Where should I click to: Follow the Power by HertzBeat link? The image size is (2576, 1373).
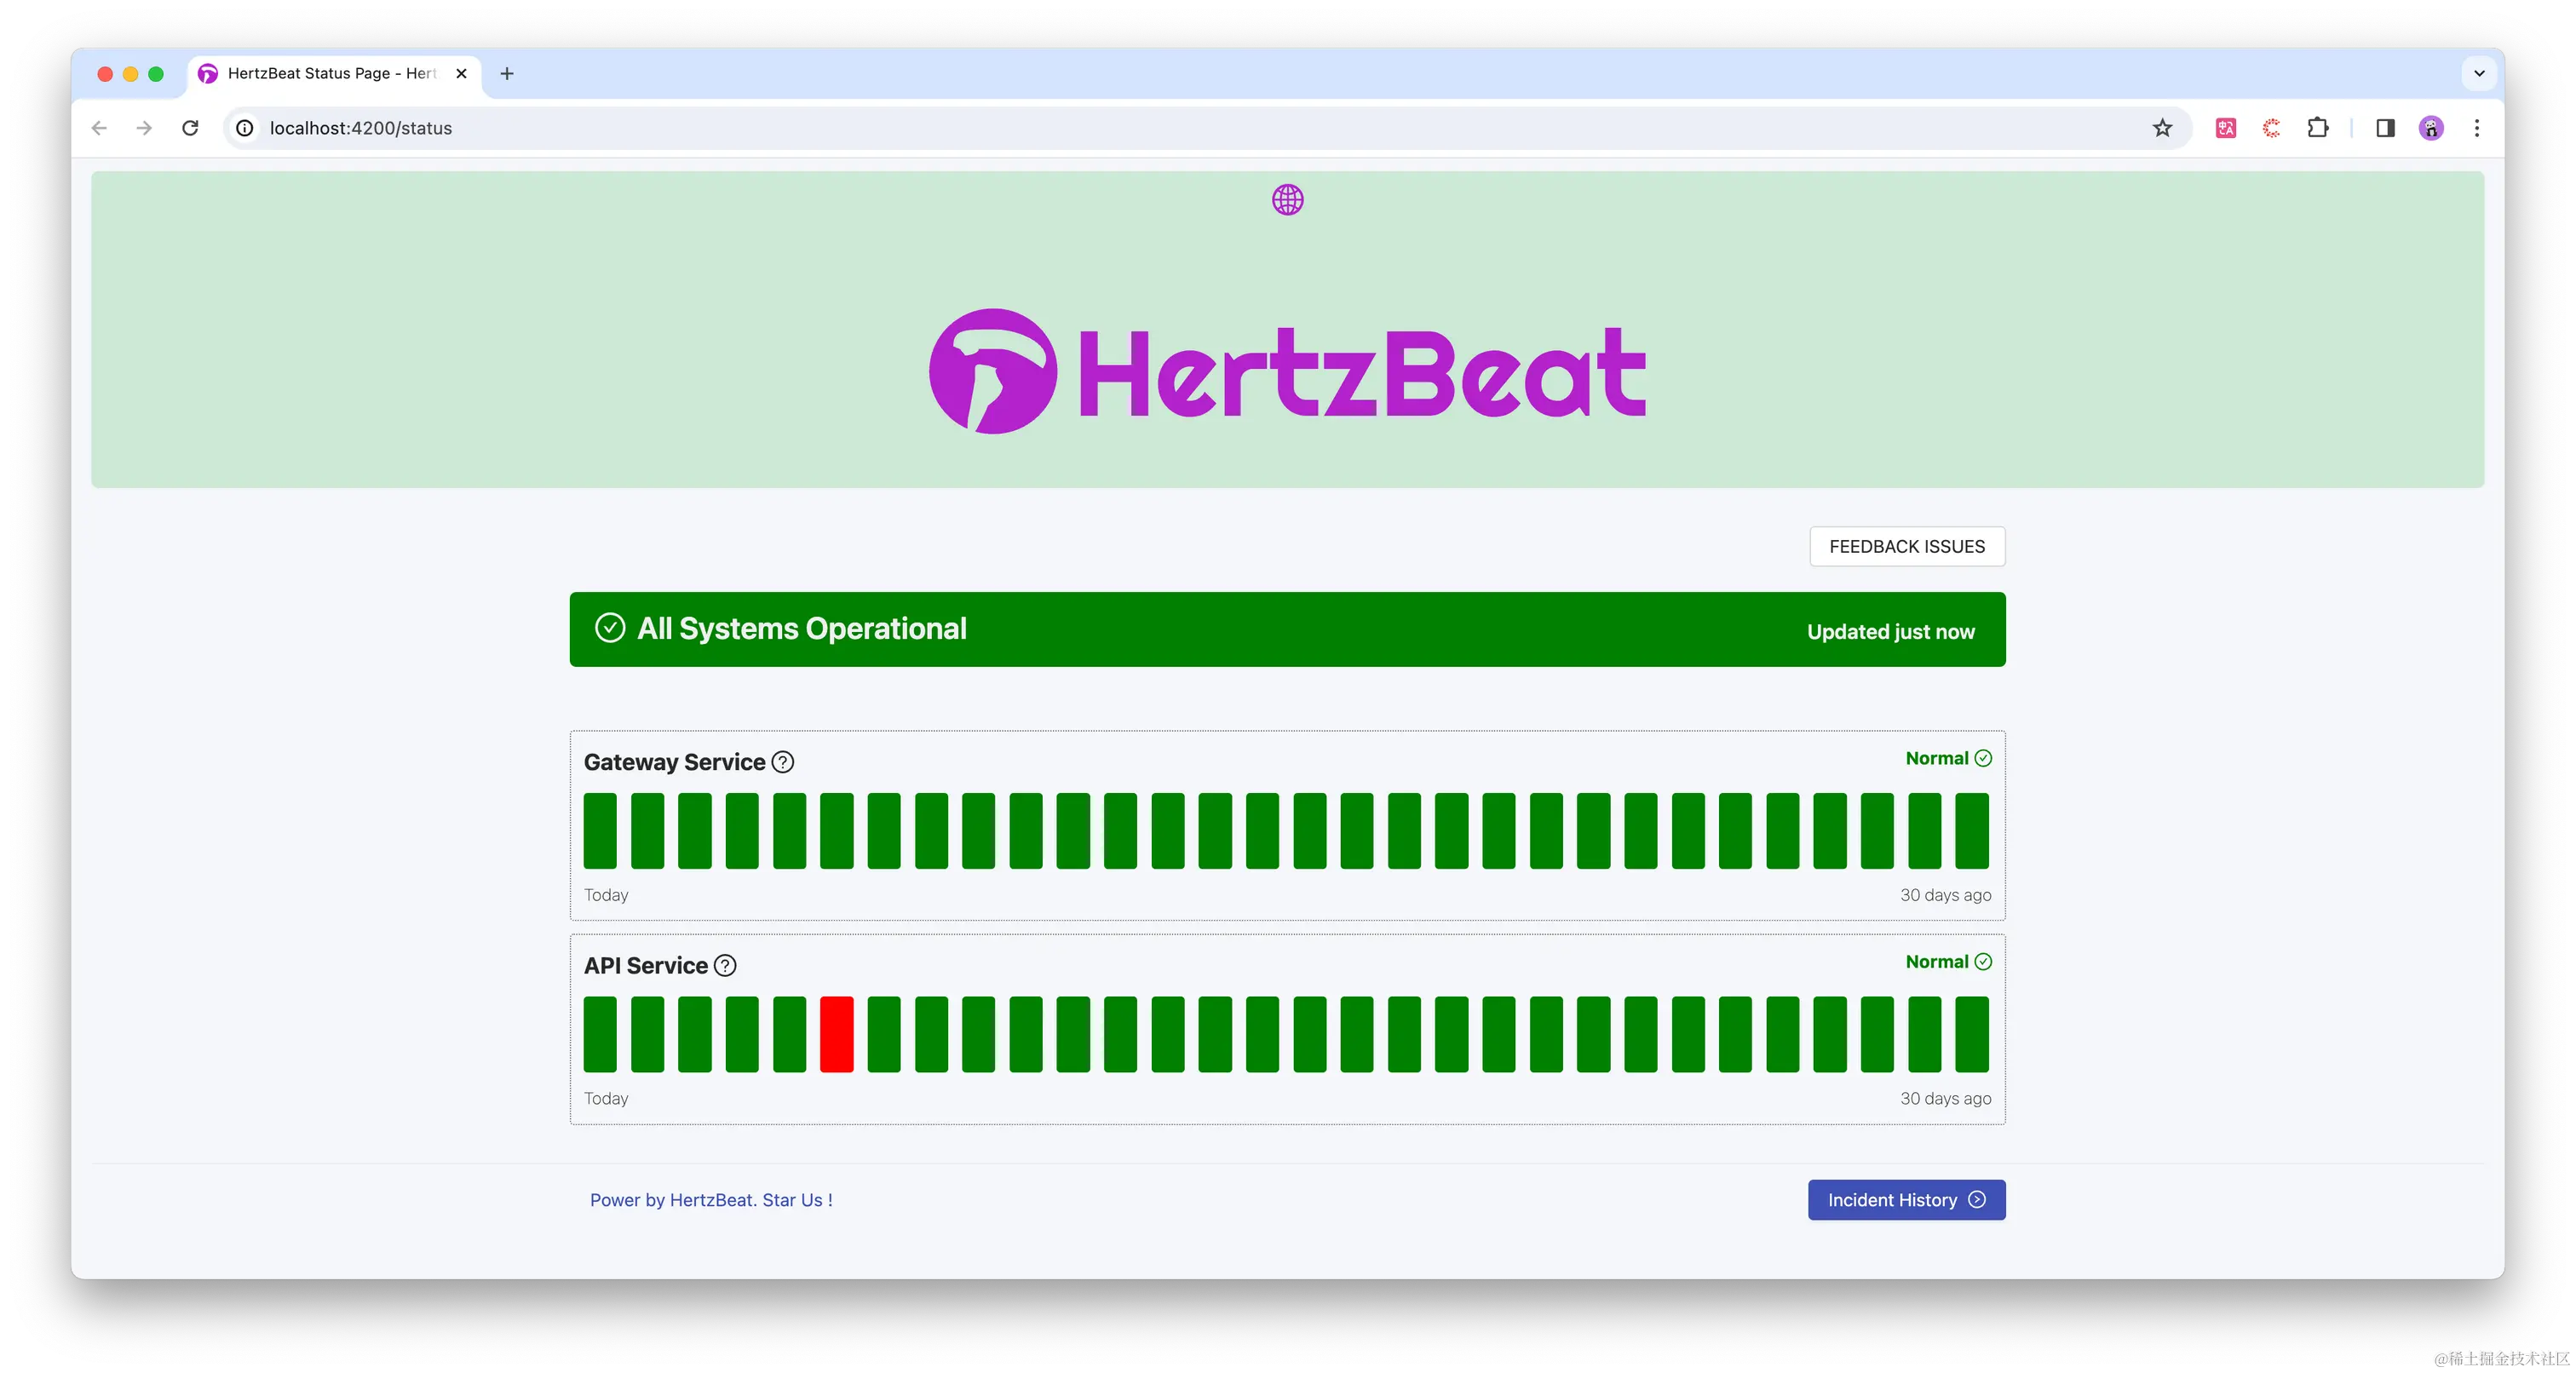(x=711, y=1200)
